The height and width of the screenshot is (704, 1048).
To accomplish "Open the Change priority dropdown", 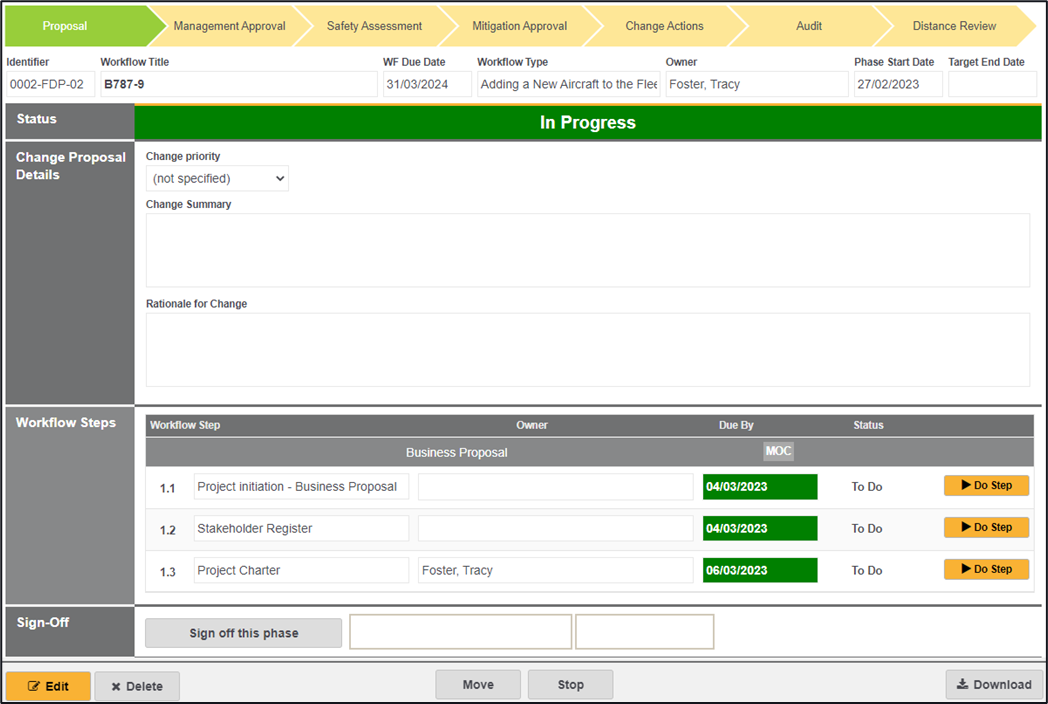I will [217, 178].
